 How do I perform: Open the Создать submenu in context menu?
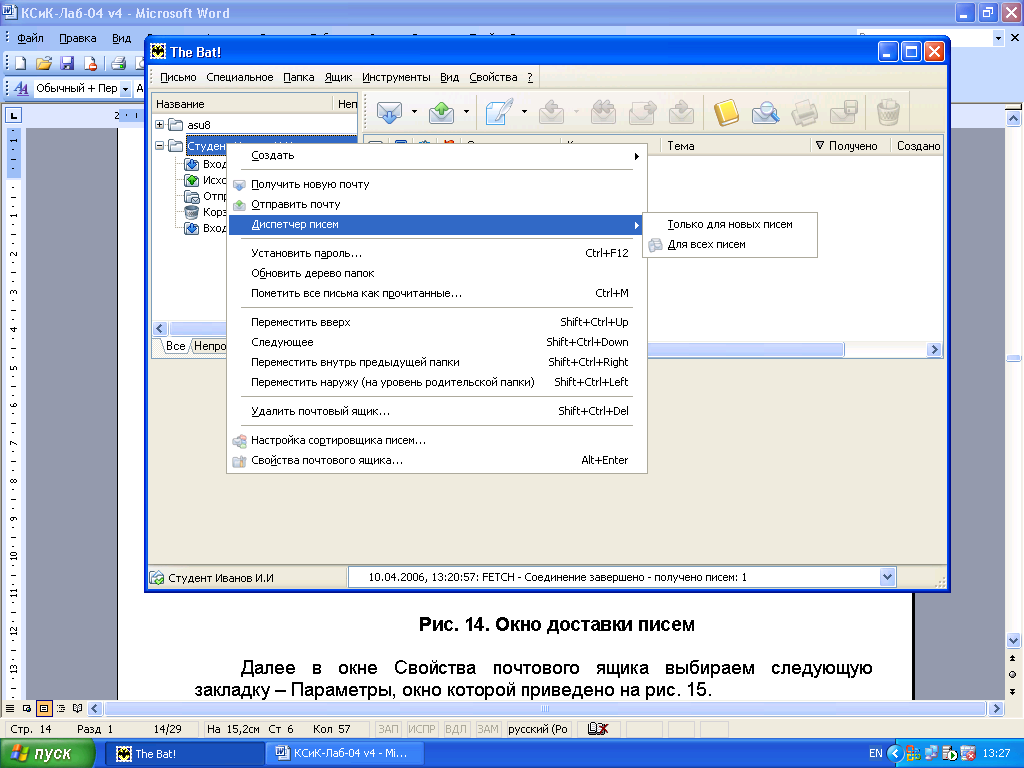[437, 155]
